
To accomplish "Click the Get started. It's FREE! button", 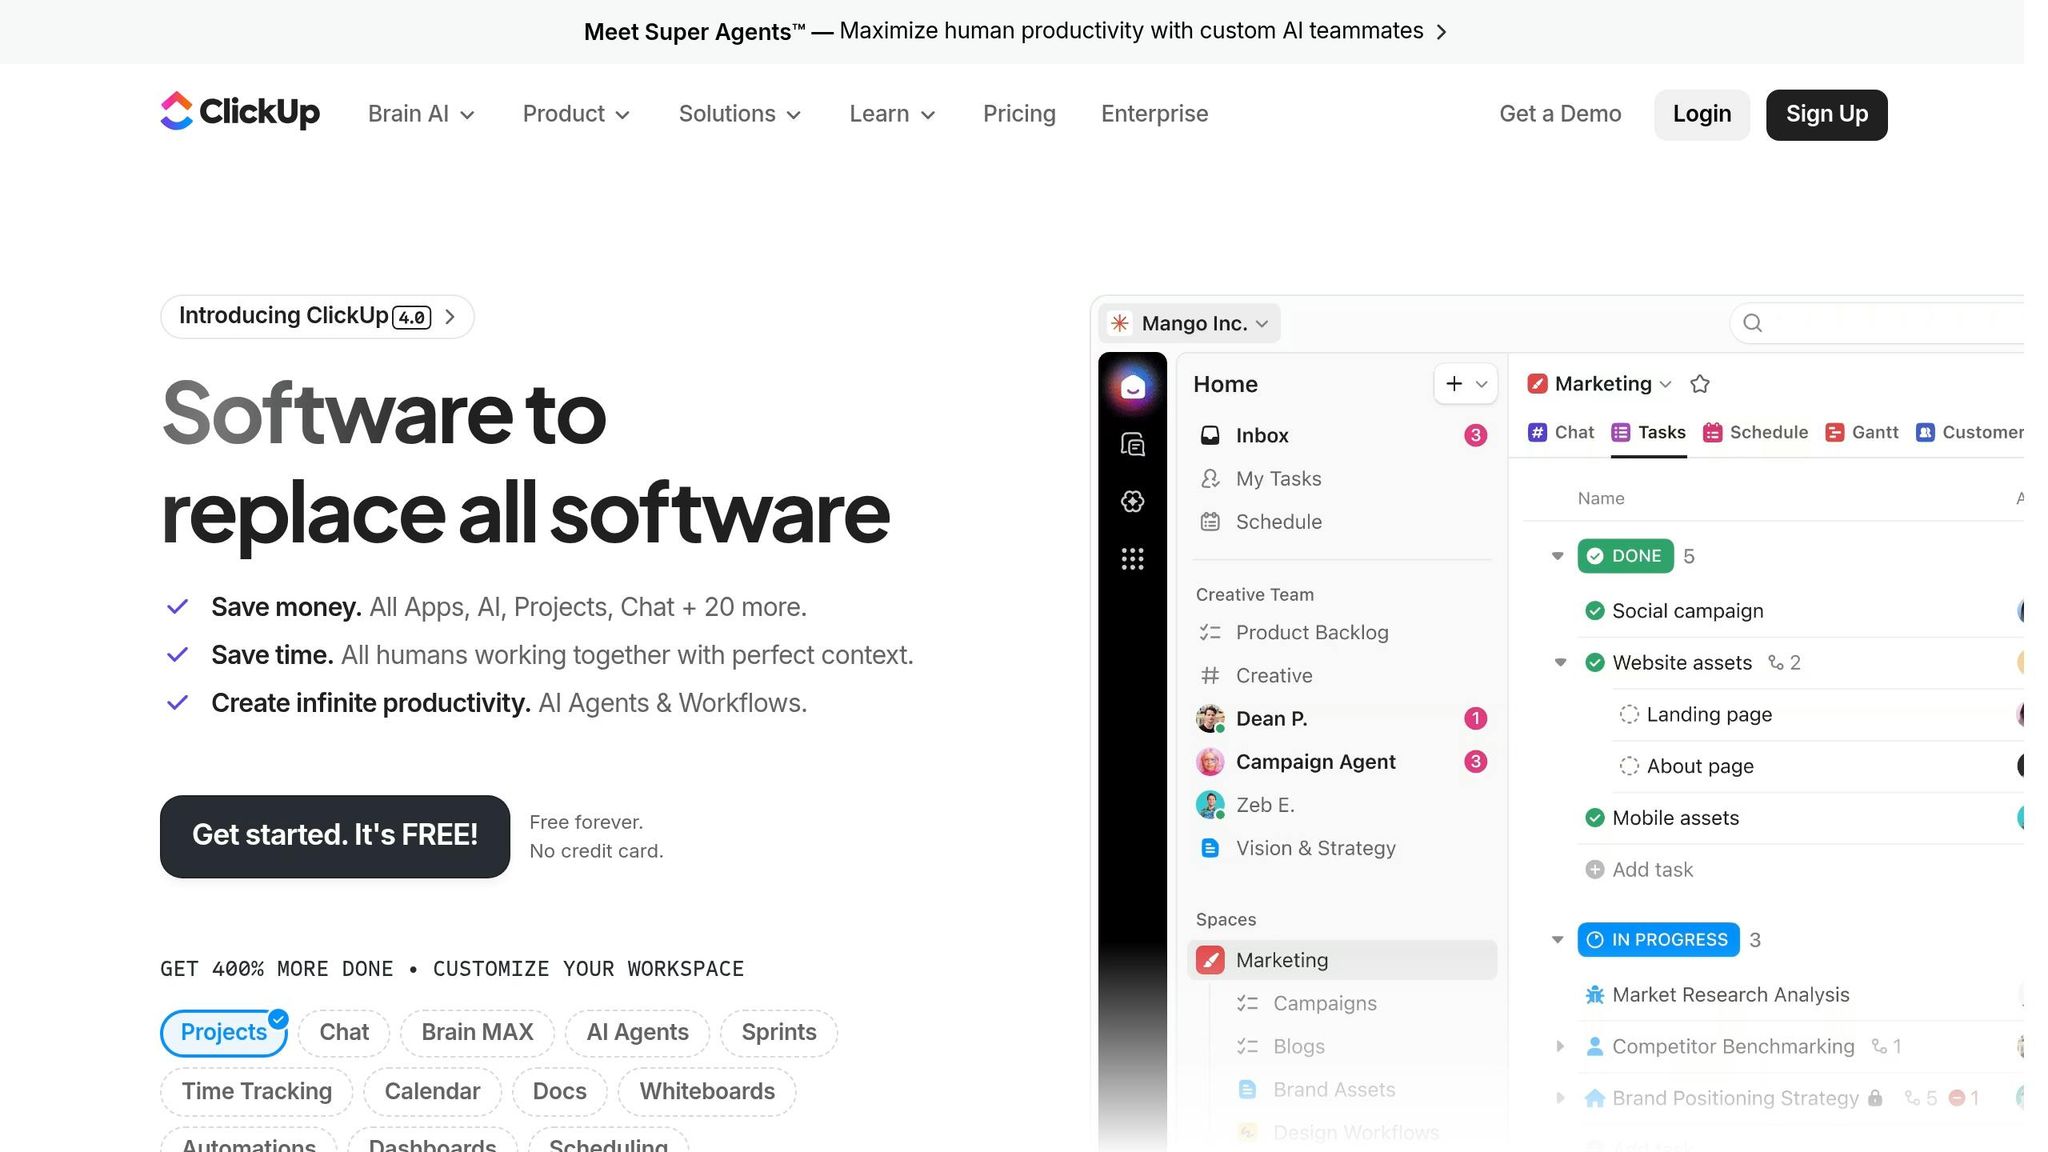I will (x=335, y=835).
